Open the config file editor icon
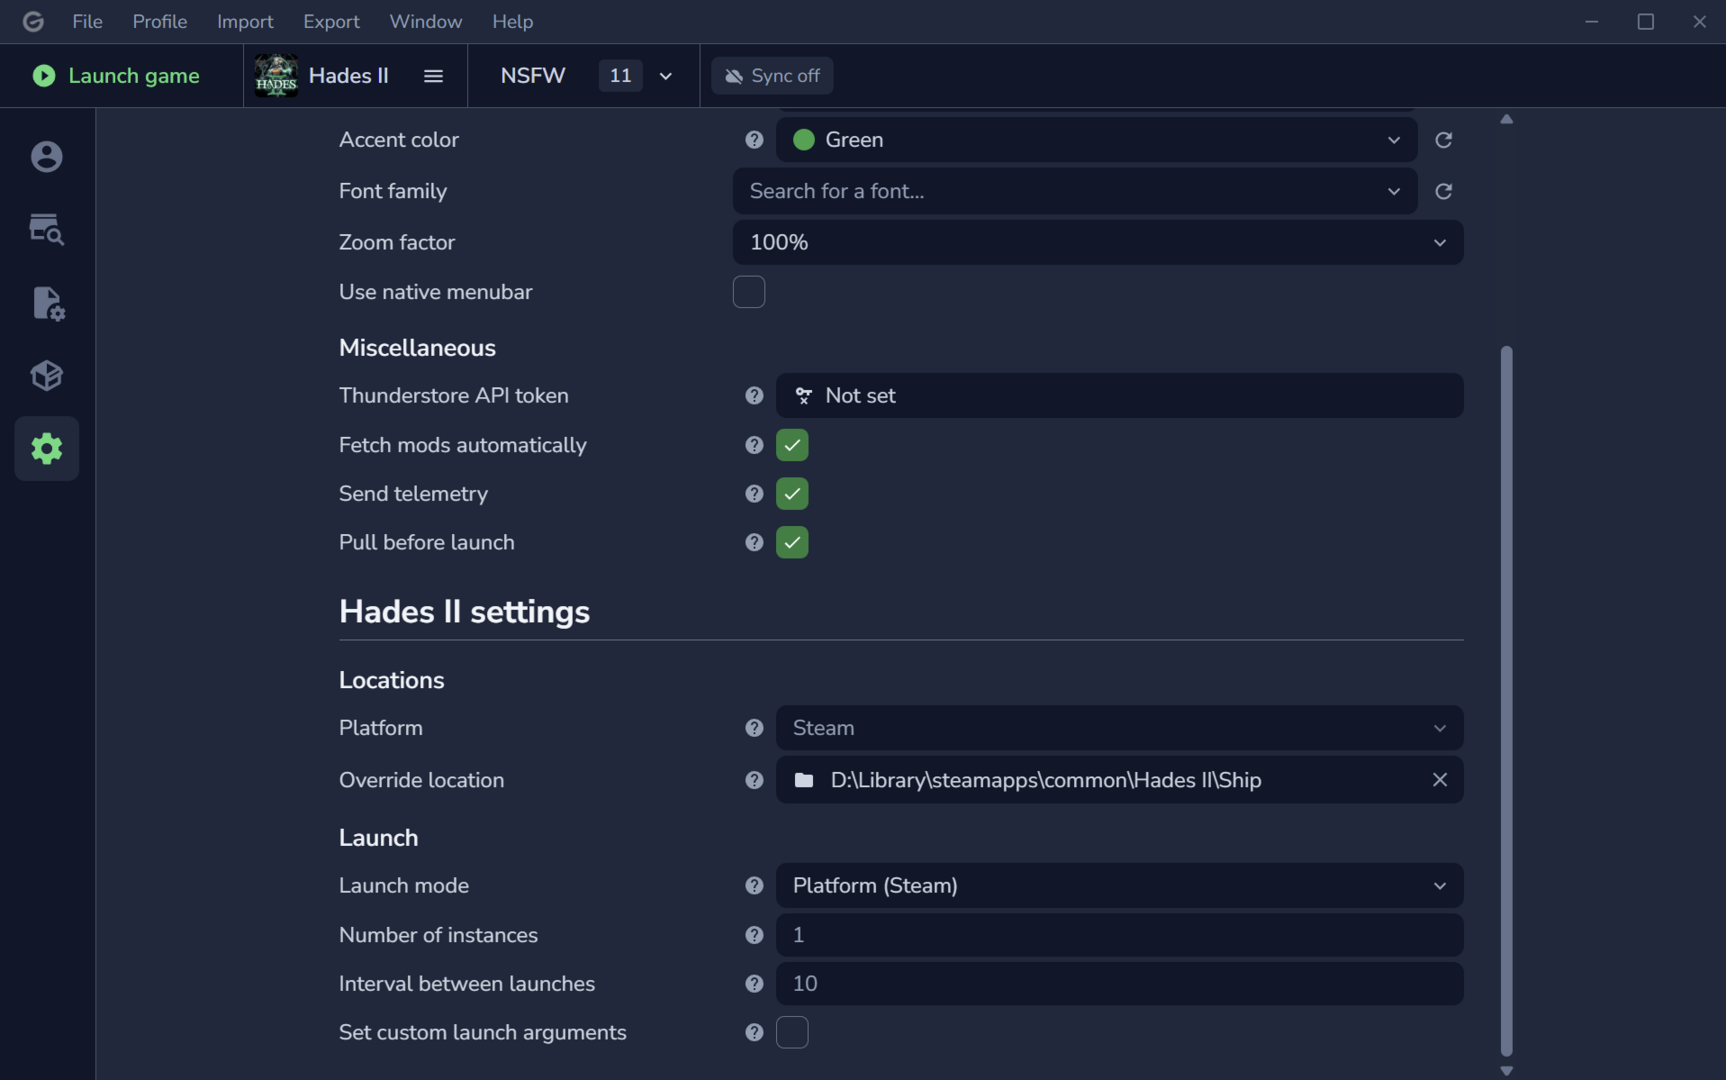The width and height of the screenshot is (1726, 1080). [x=47, y=303]
